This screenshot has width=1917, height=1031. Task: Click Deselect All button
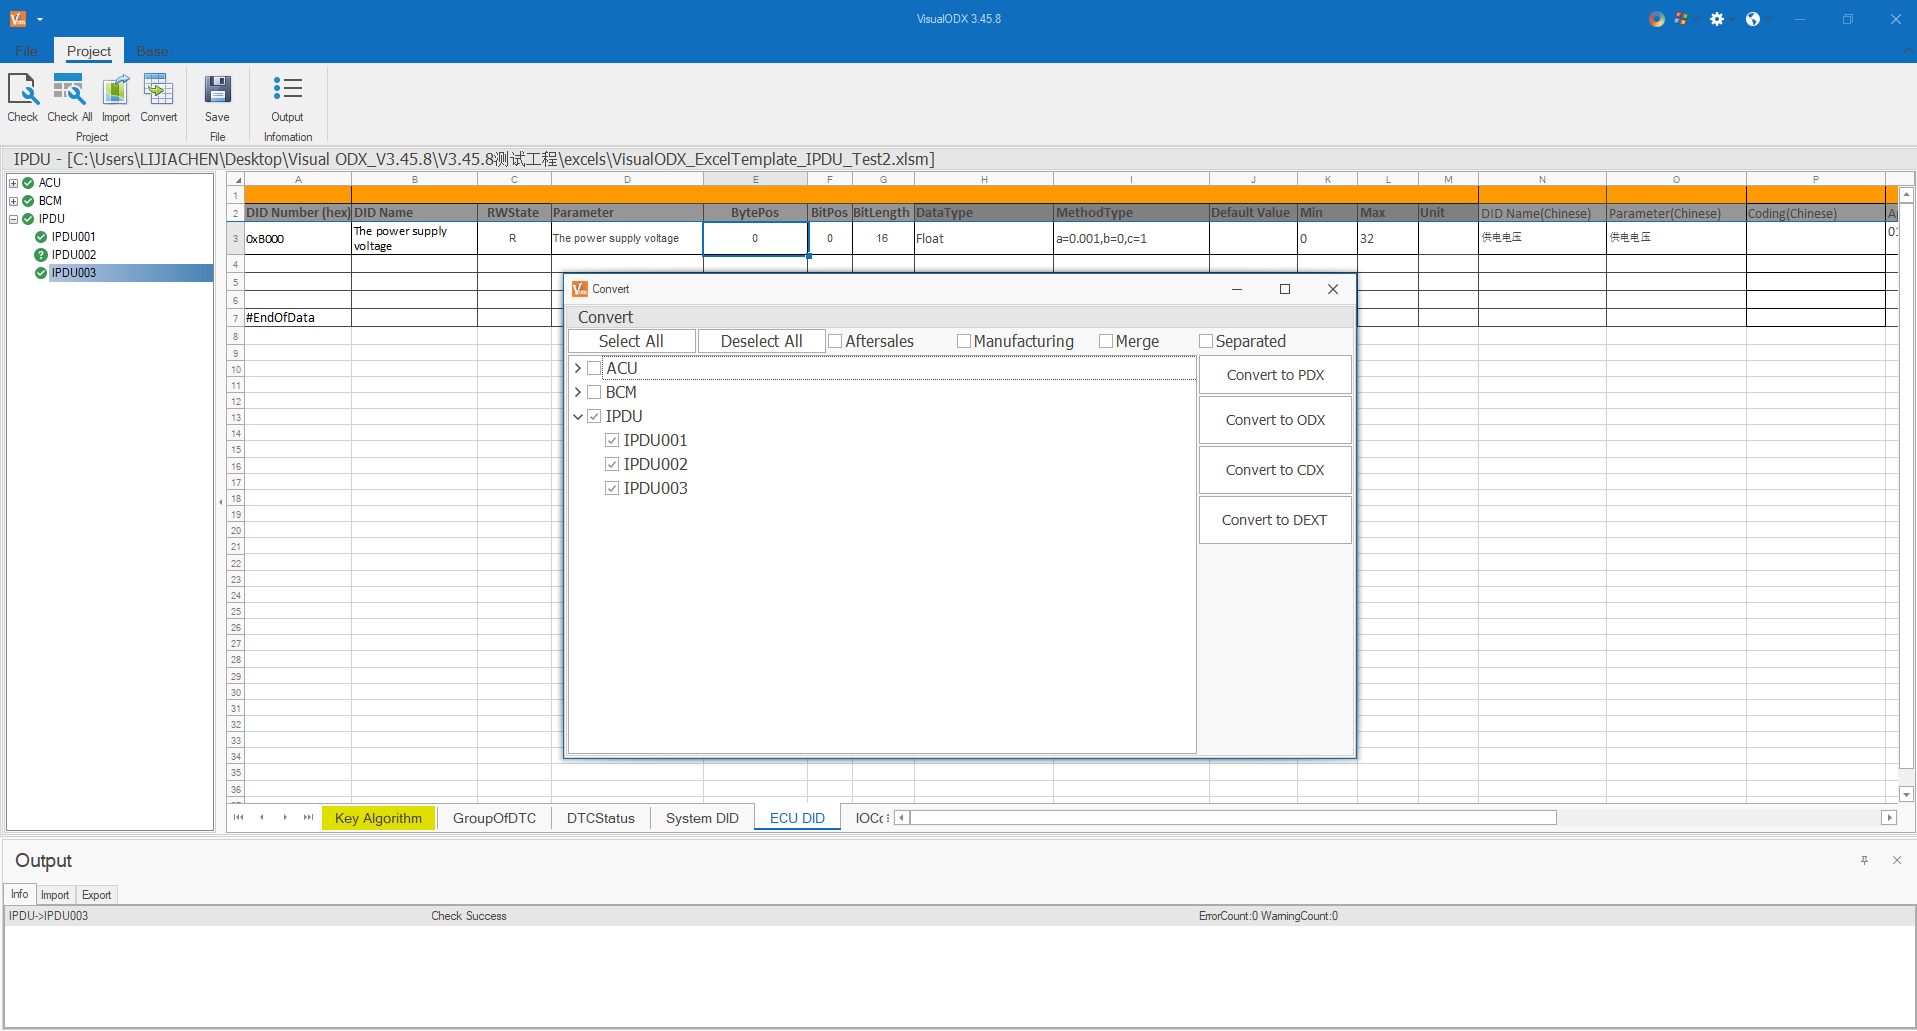[761, 341]
